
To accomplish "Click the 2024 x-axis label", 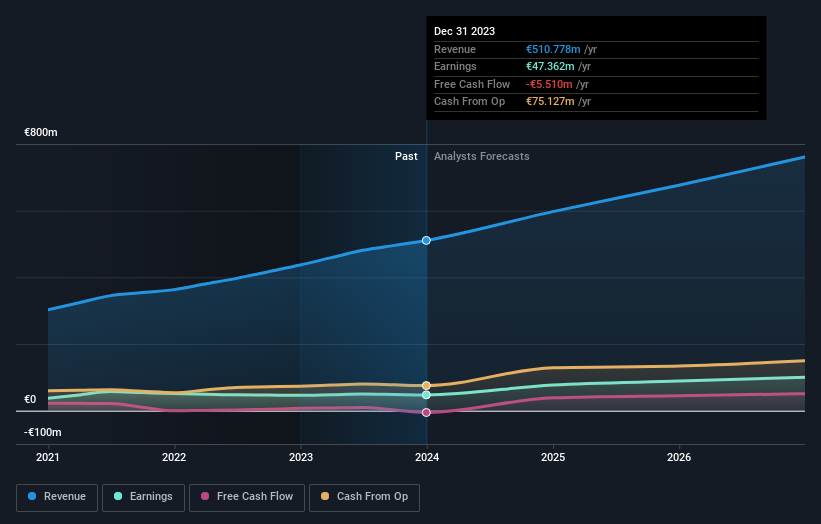I will [x=427, y=458].
